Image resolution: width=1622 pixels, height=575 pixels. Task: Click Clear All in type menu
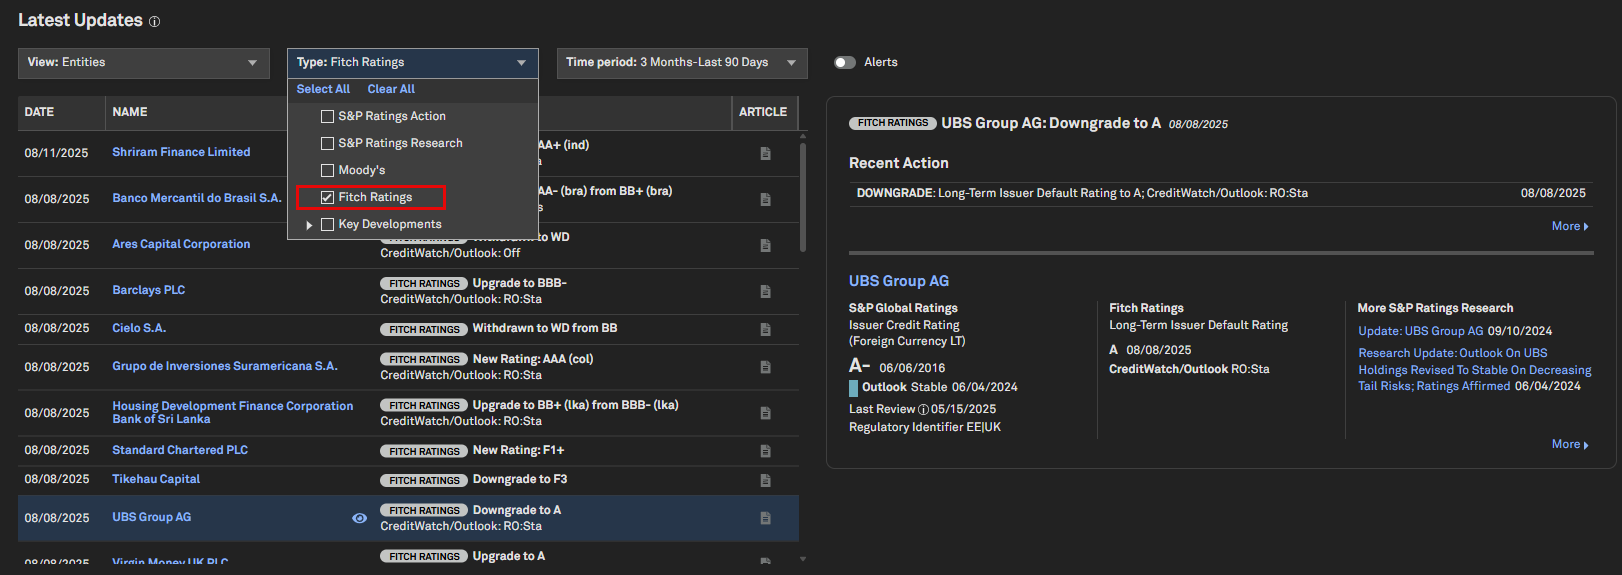[x=391, y=89]
